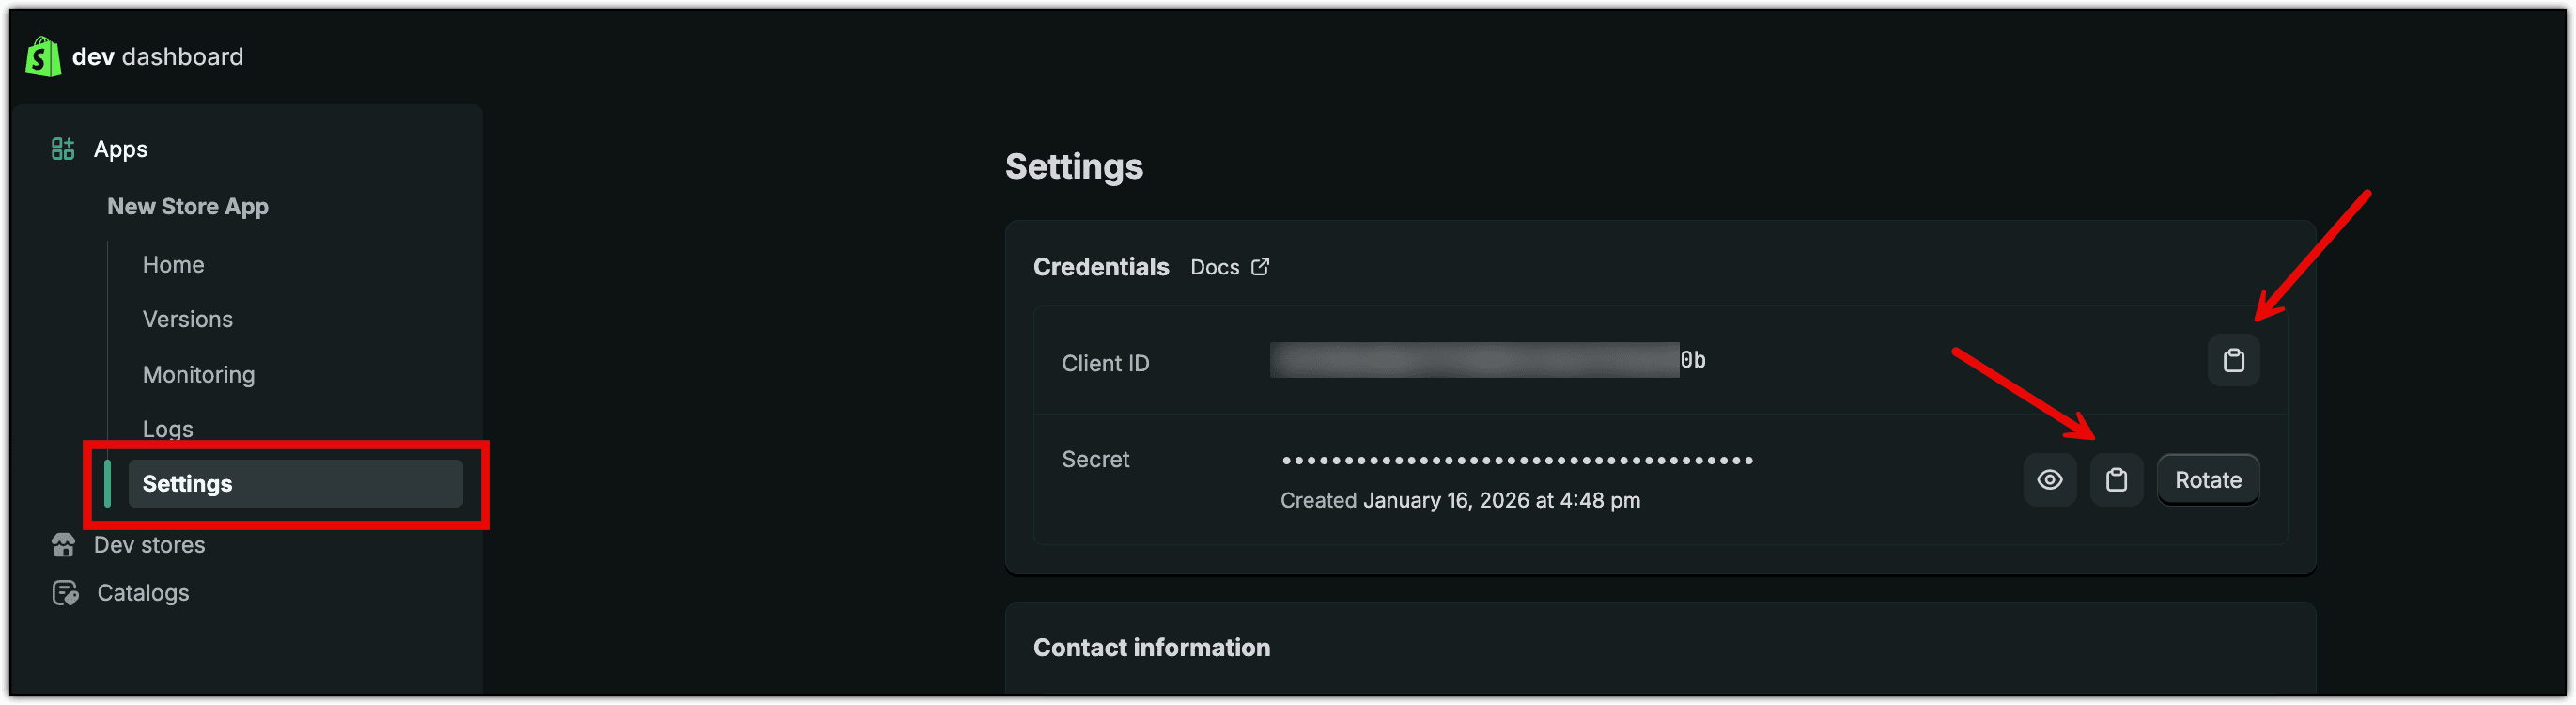Navigate to Dev stores

coord(149,545)
